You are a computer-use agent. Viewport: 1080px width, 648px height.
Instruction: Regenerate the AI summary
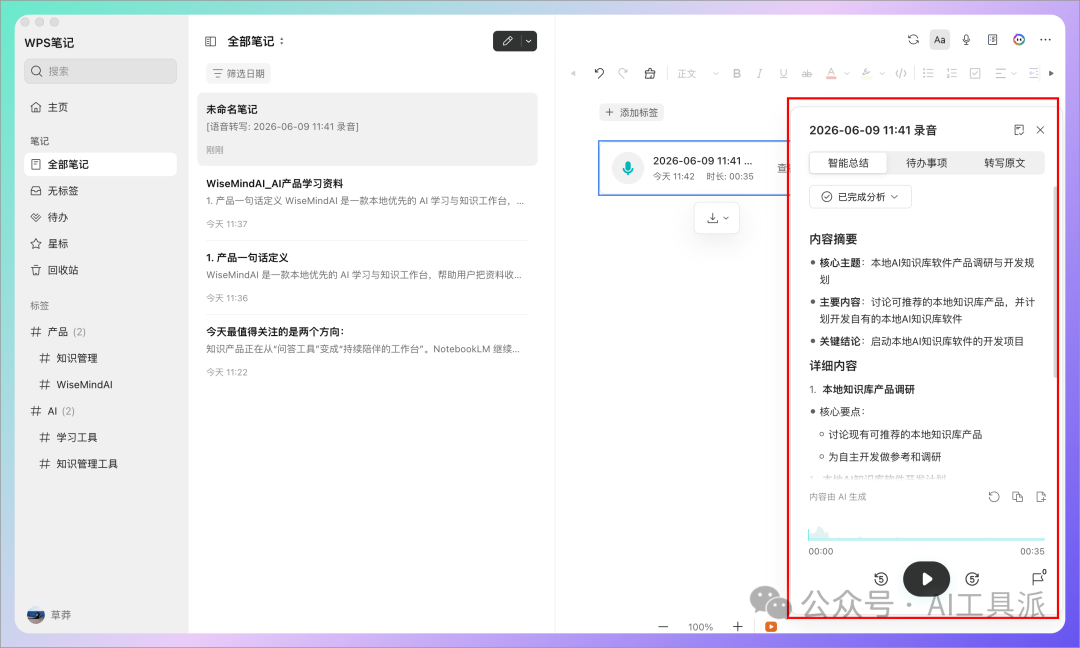994,497
